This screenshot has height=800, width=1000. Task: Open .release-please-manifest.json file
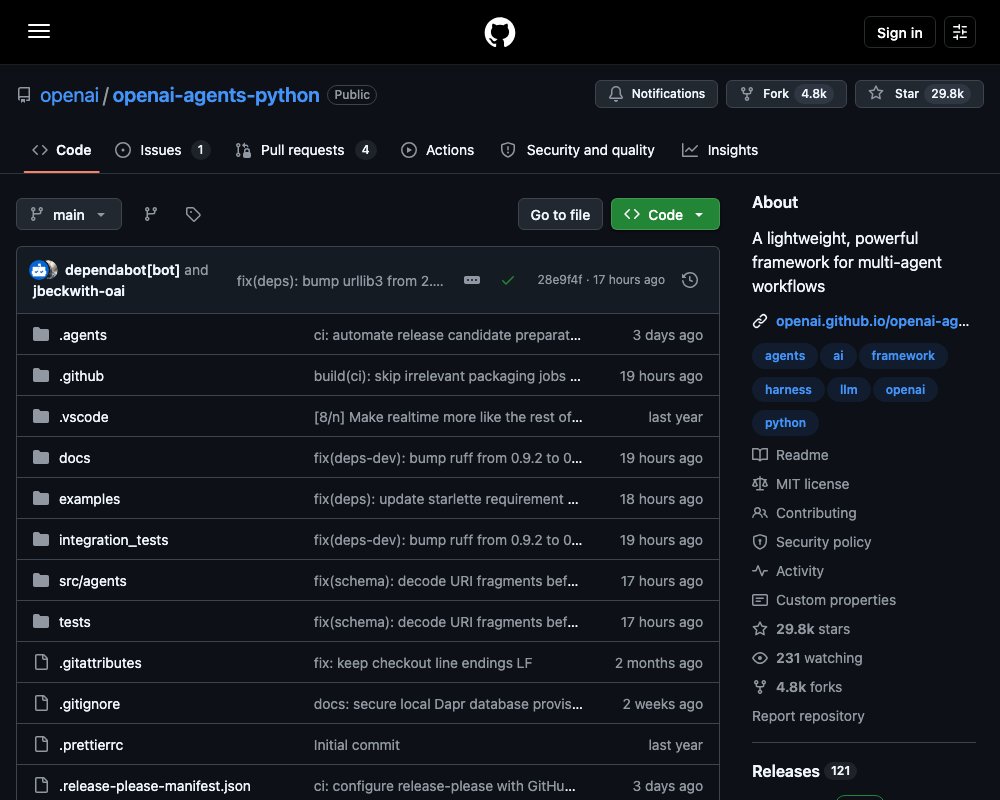(x=154, y=785)
